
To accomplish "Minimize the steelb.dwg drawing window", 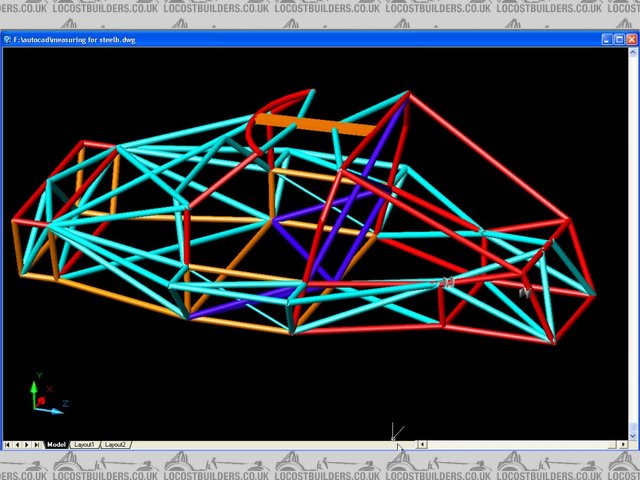I will pos(607,40).
